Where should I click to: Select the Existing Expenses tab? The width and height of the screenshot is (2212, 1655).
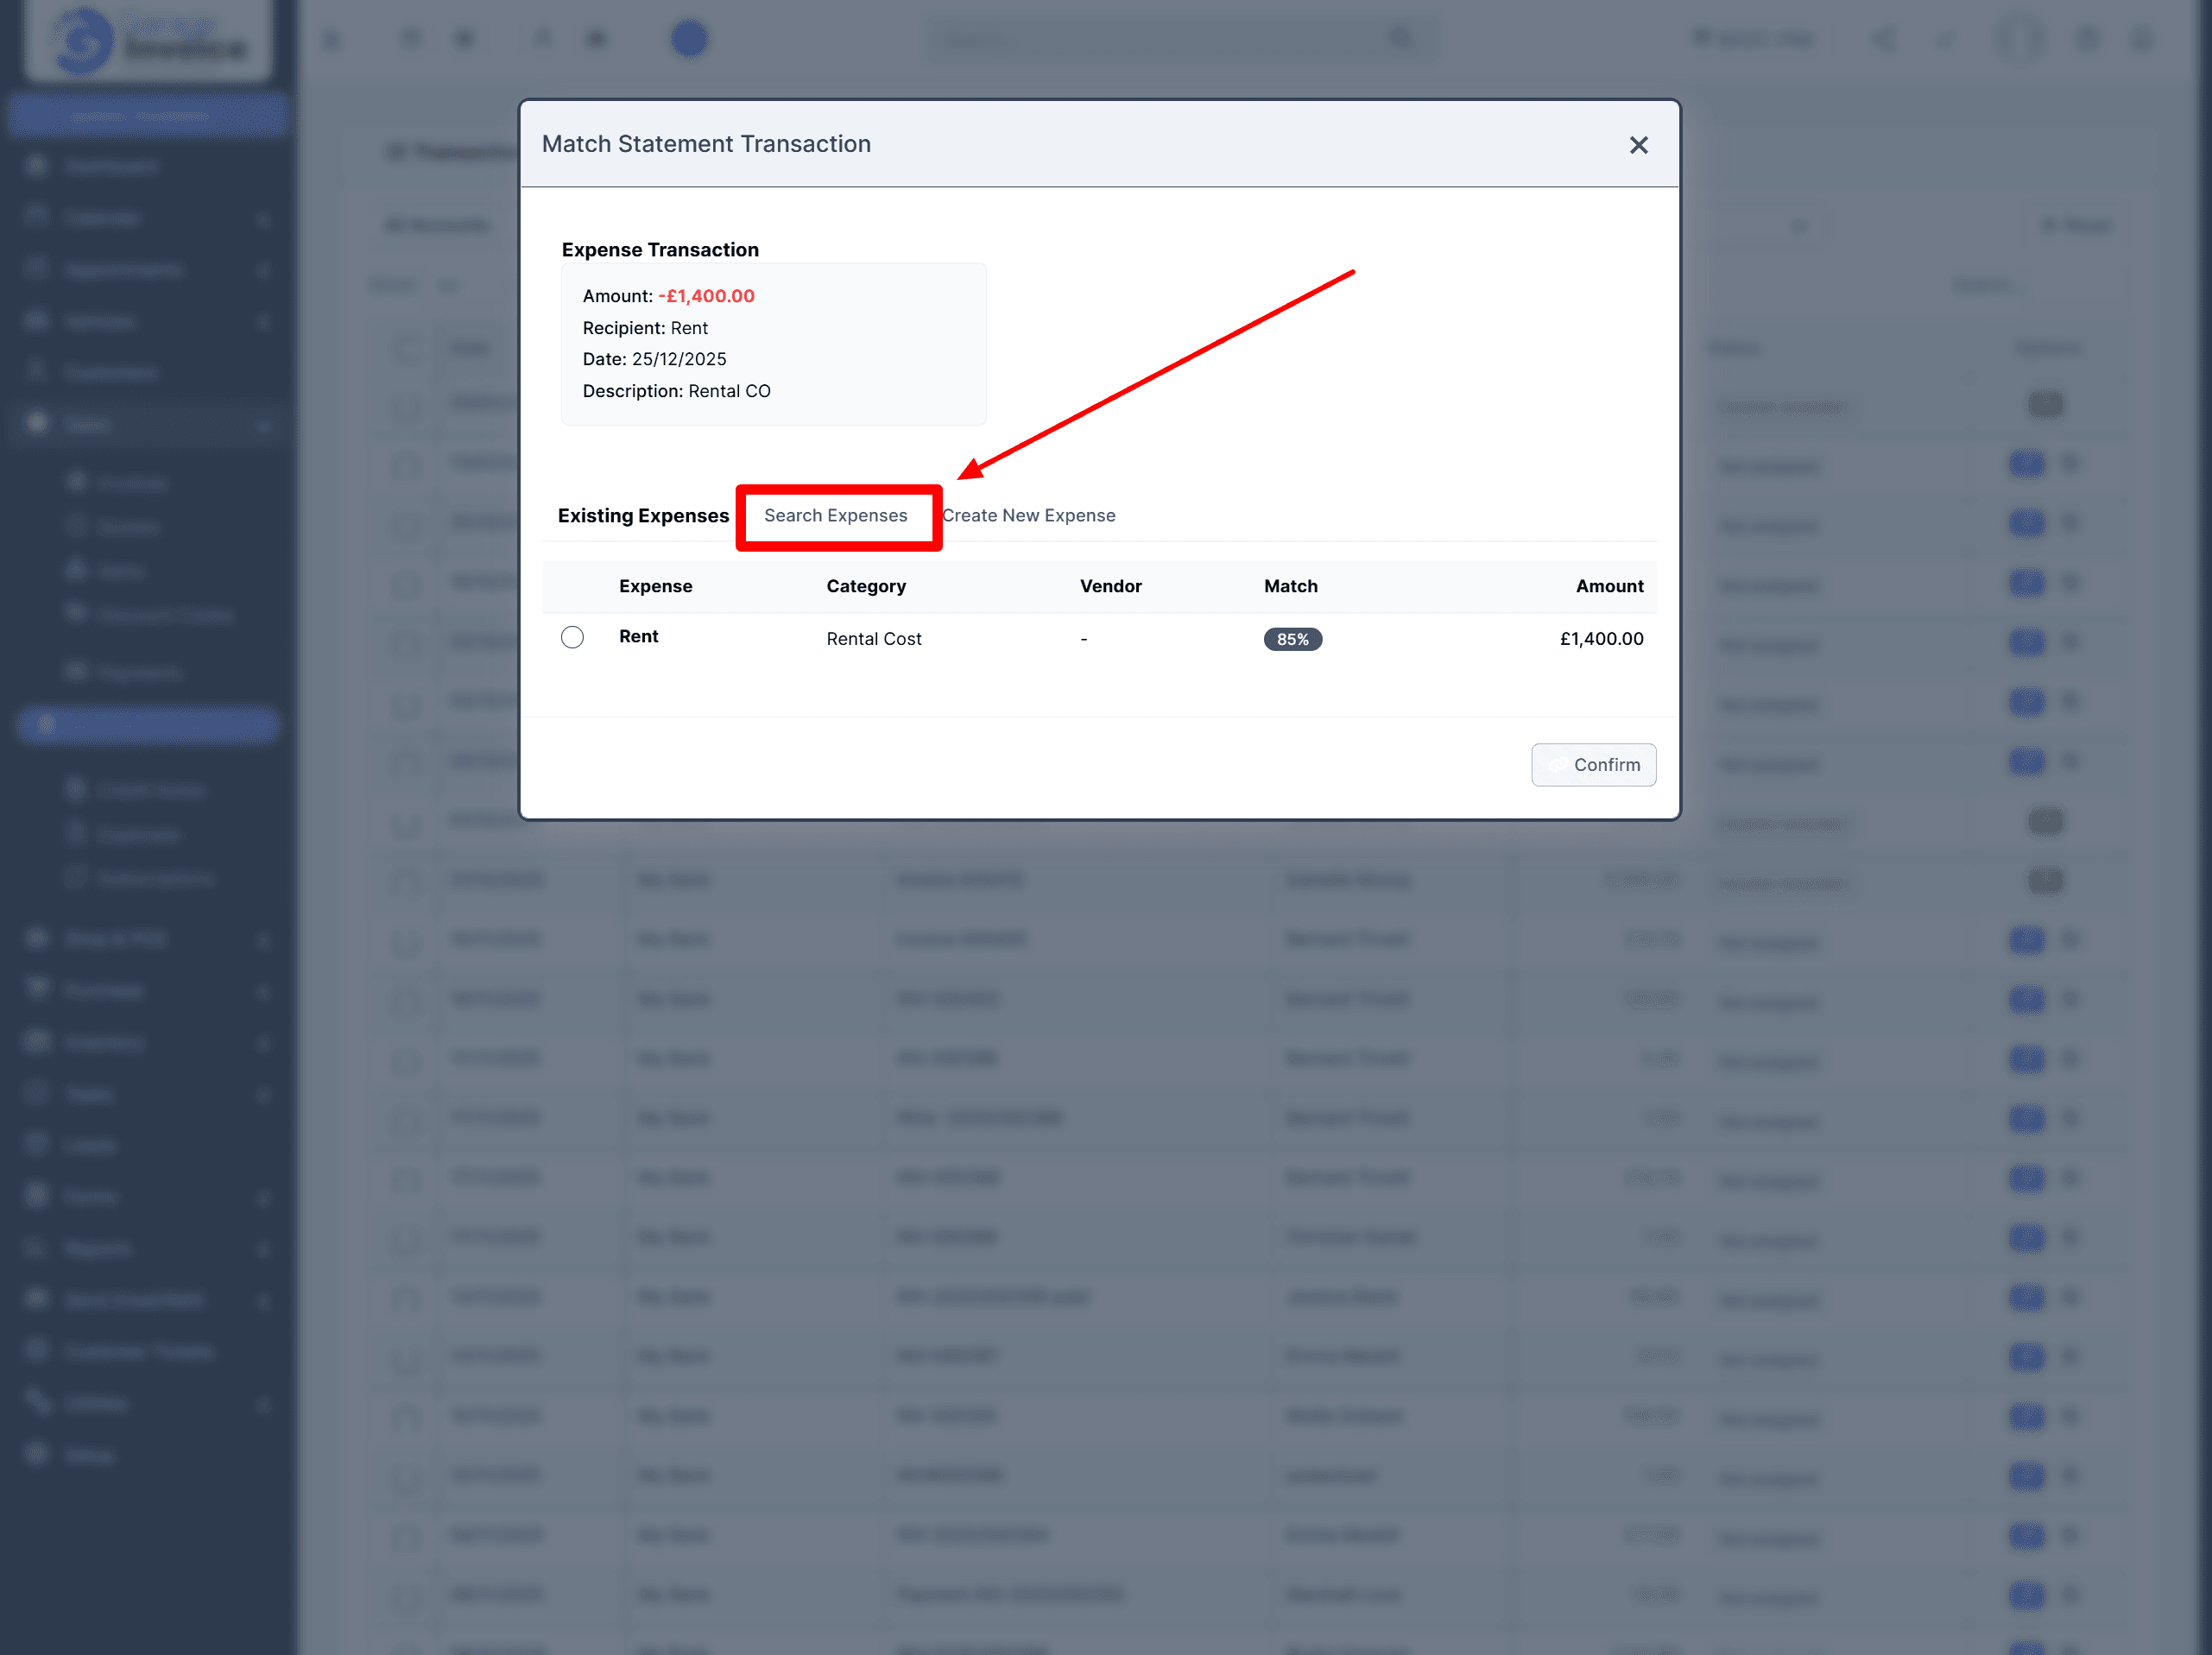643,515
